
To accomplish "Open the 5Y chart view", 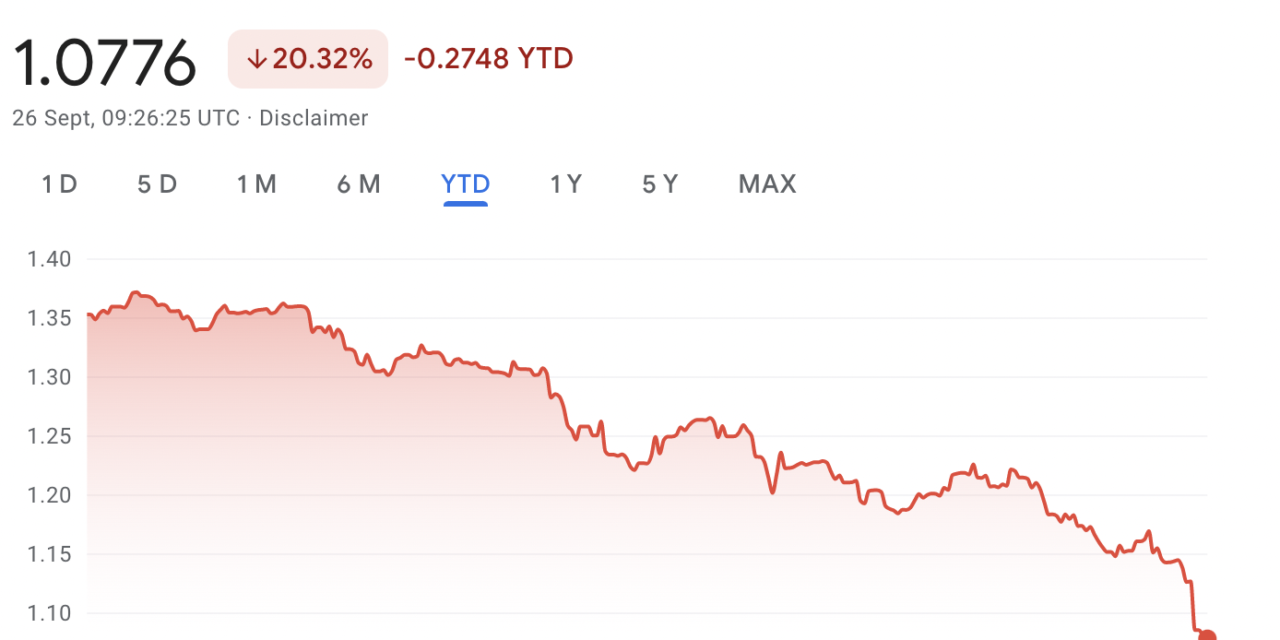I will point(660,184).
